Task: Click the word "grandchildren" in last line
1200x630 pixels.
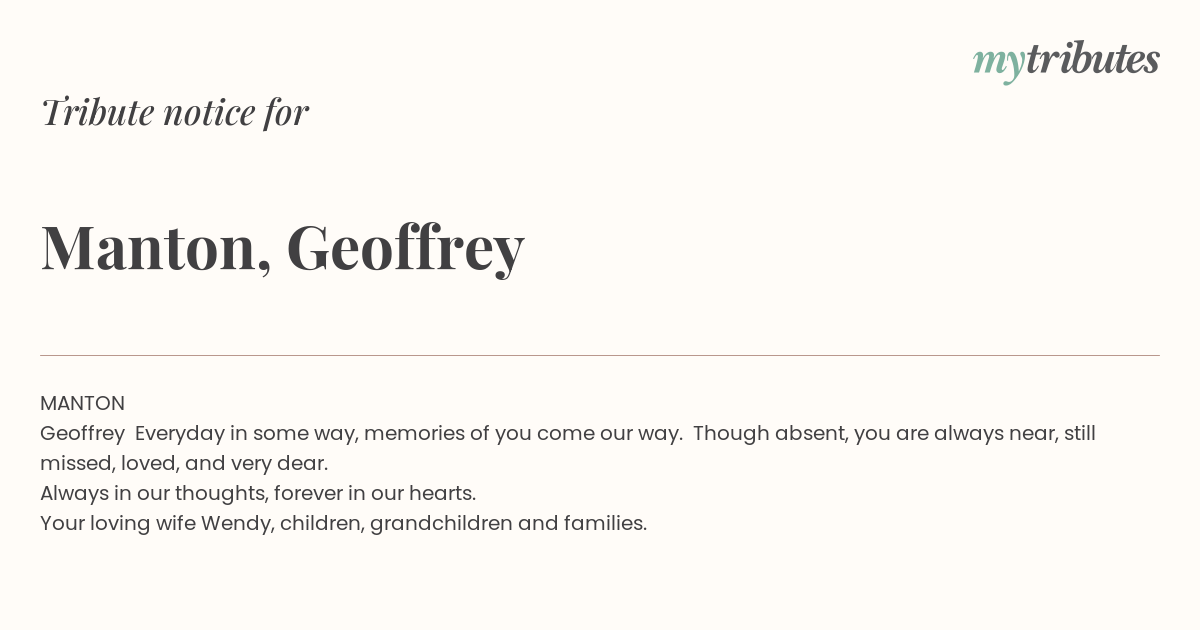Action: pos(441,524)
